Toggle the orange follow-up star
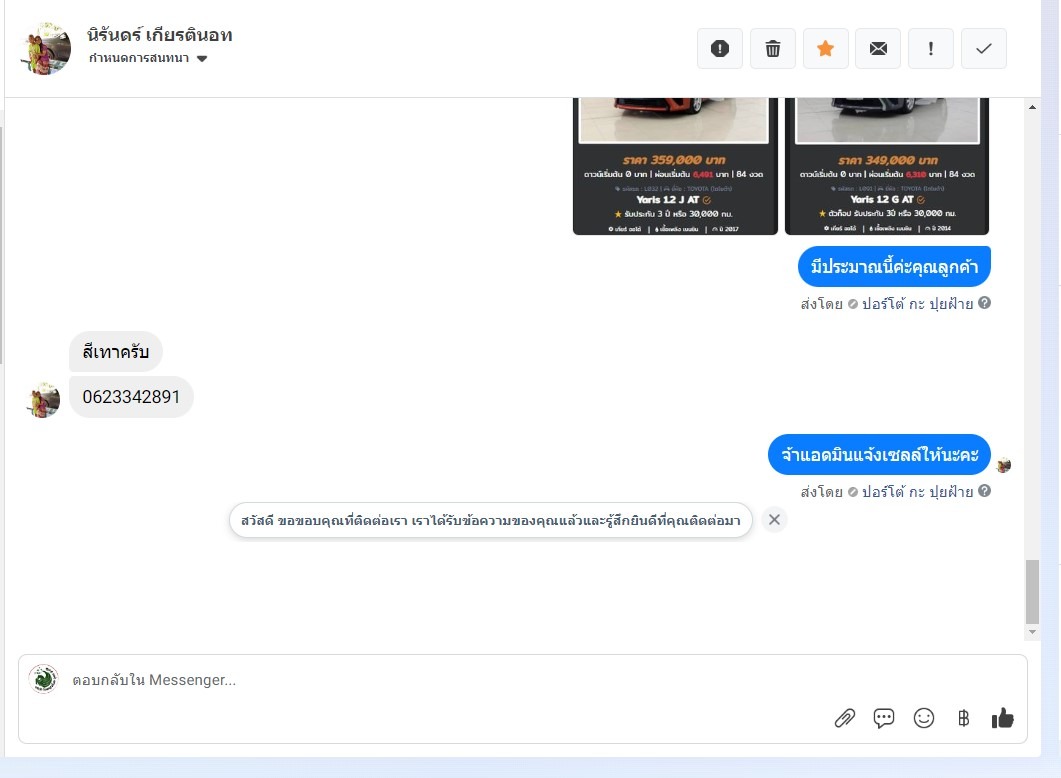 pyautogui.click(x=826, y=49)
